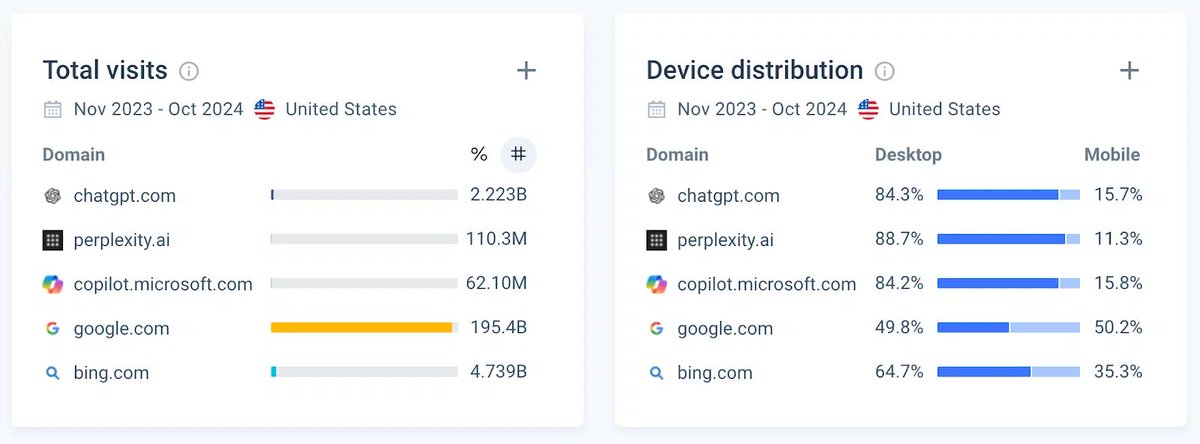Open United States flag selector in Total visits
1200x444 pixels.
pyautogui.click(x=264, y=109)
